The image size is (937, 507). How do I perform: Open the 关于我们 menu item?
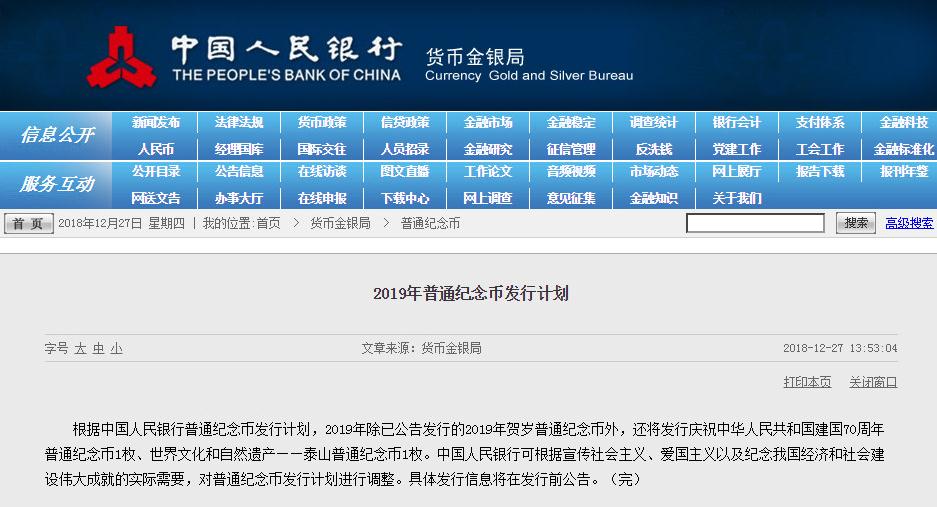pos(737,198)
